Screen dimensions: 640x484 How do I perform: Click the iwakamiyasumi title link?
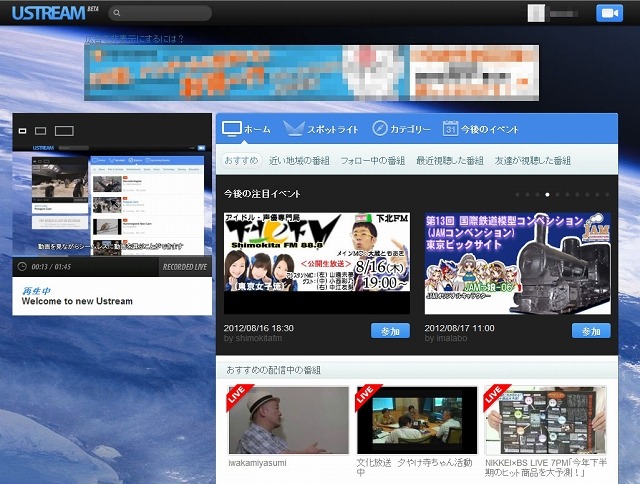point(258,463)
